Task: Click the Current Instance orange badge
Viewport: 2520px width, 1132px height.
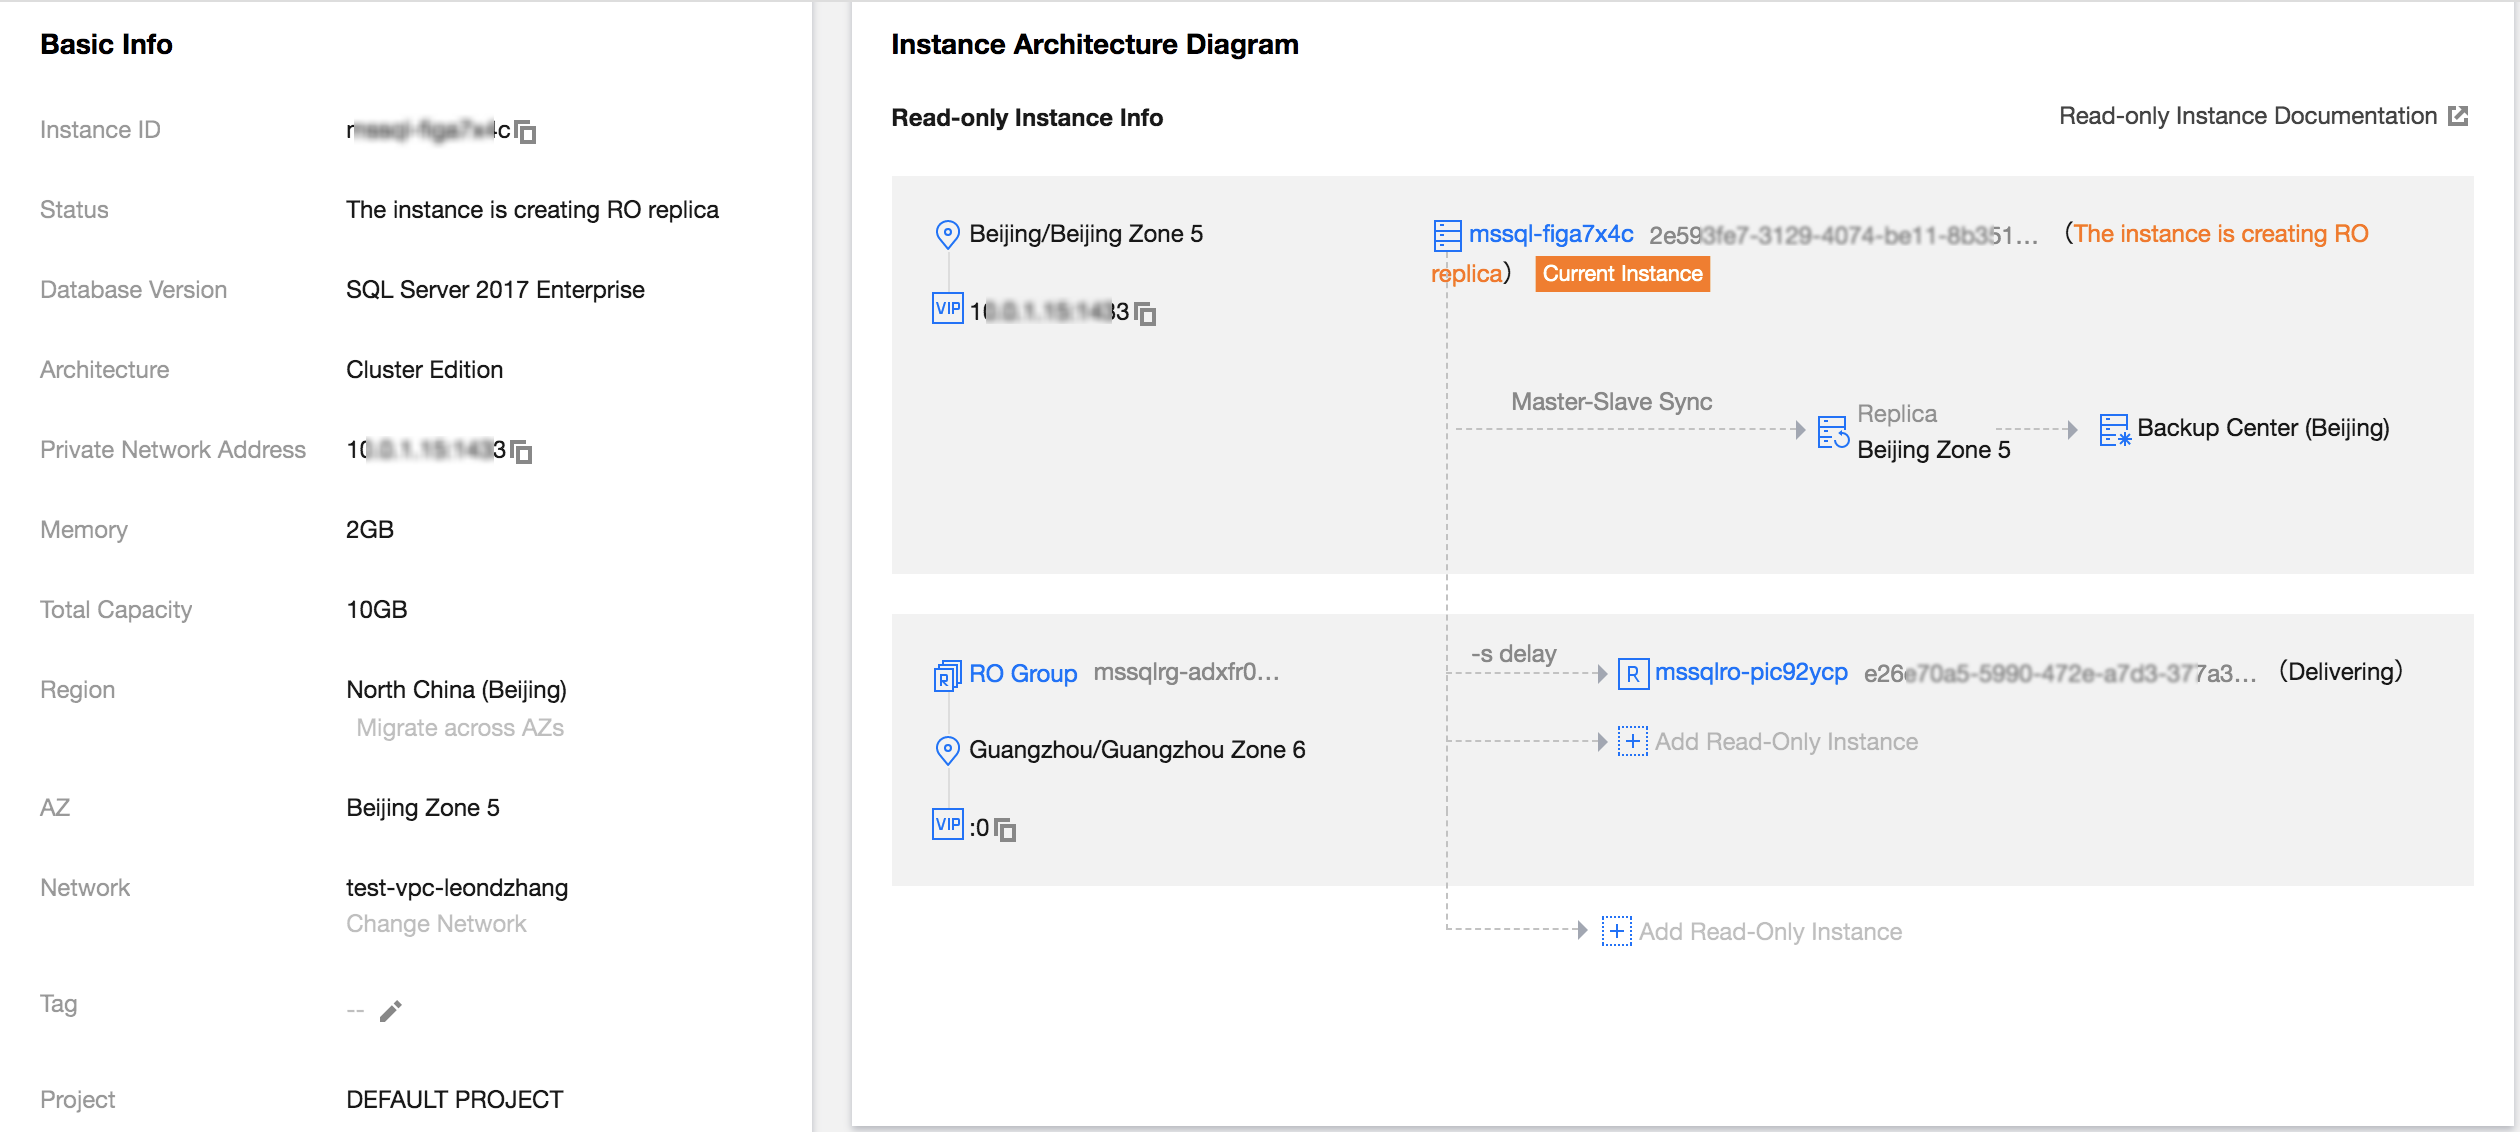Action: click(1621, 274)
